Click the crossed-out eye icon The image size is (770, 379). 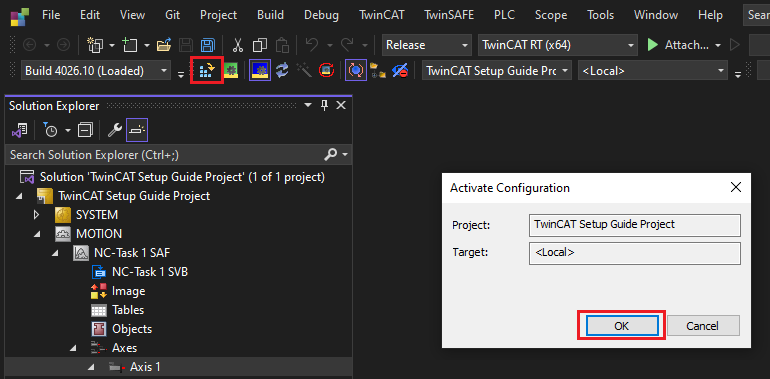400,71
